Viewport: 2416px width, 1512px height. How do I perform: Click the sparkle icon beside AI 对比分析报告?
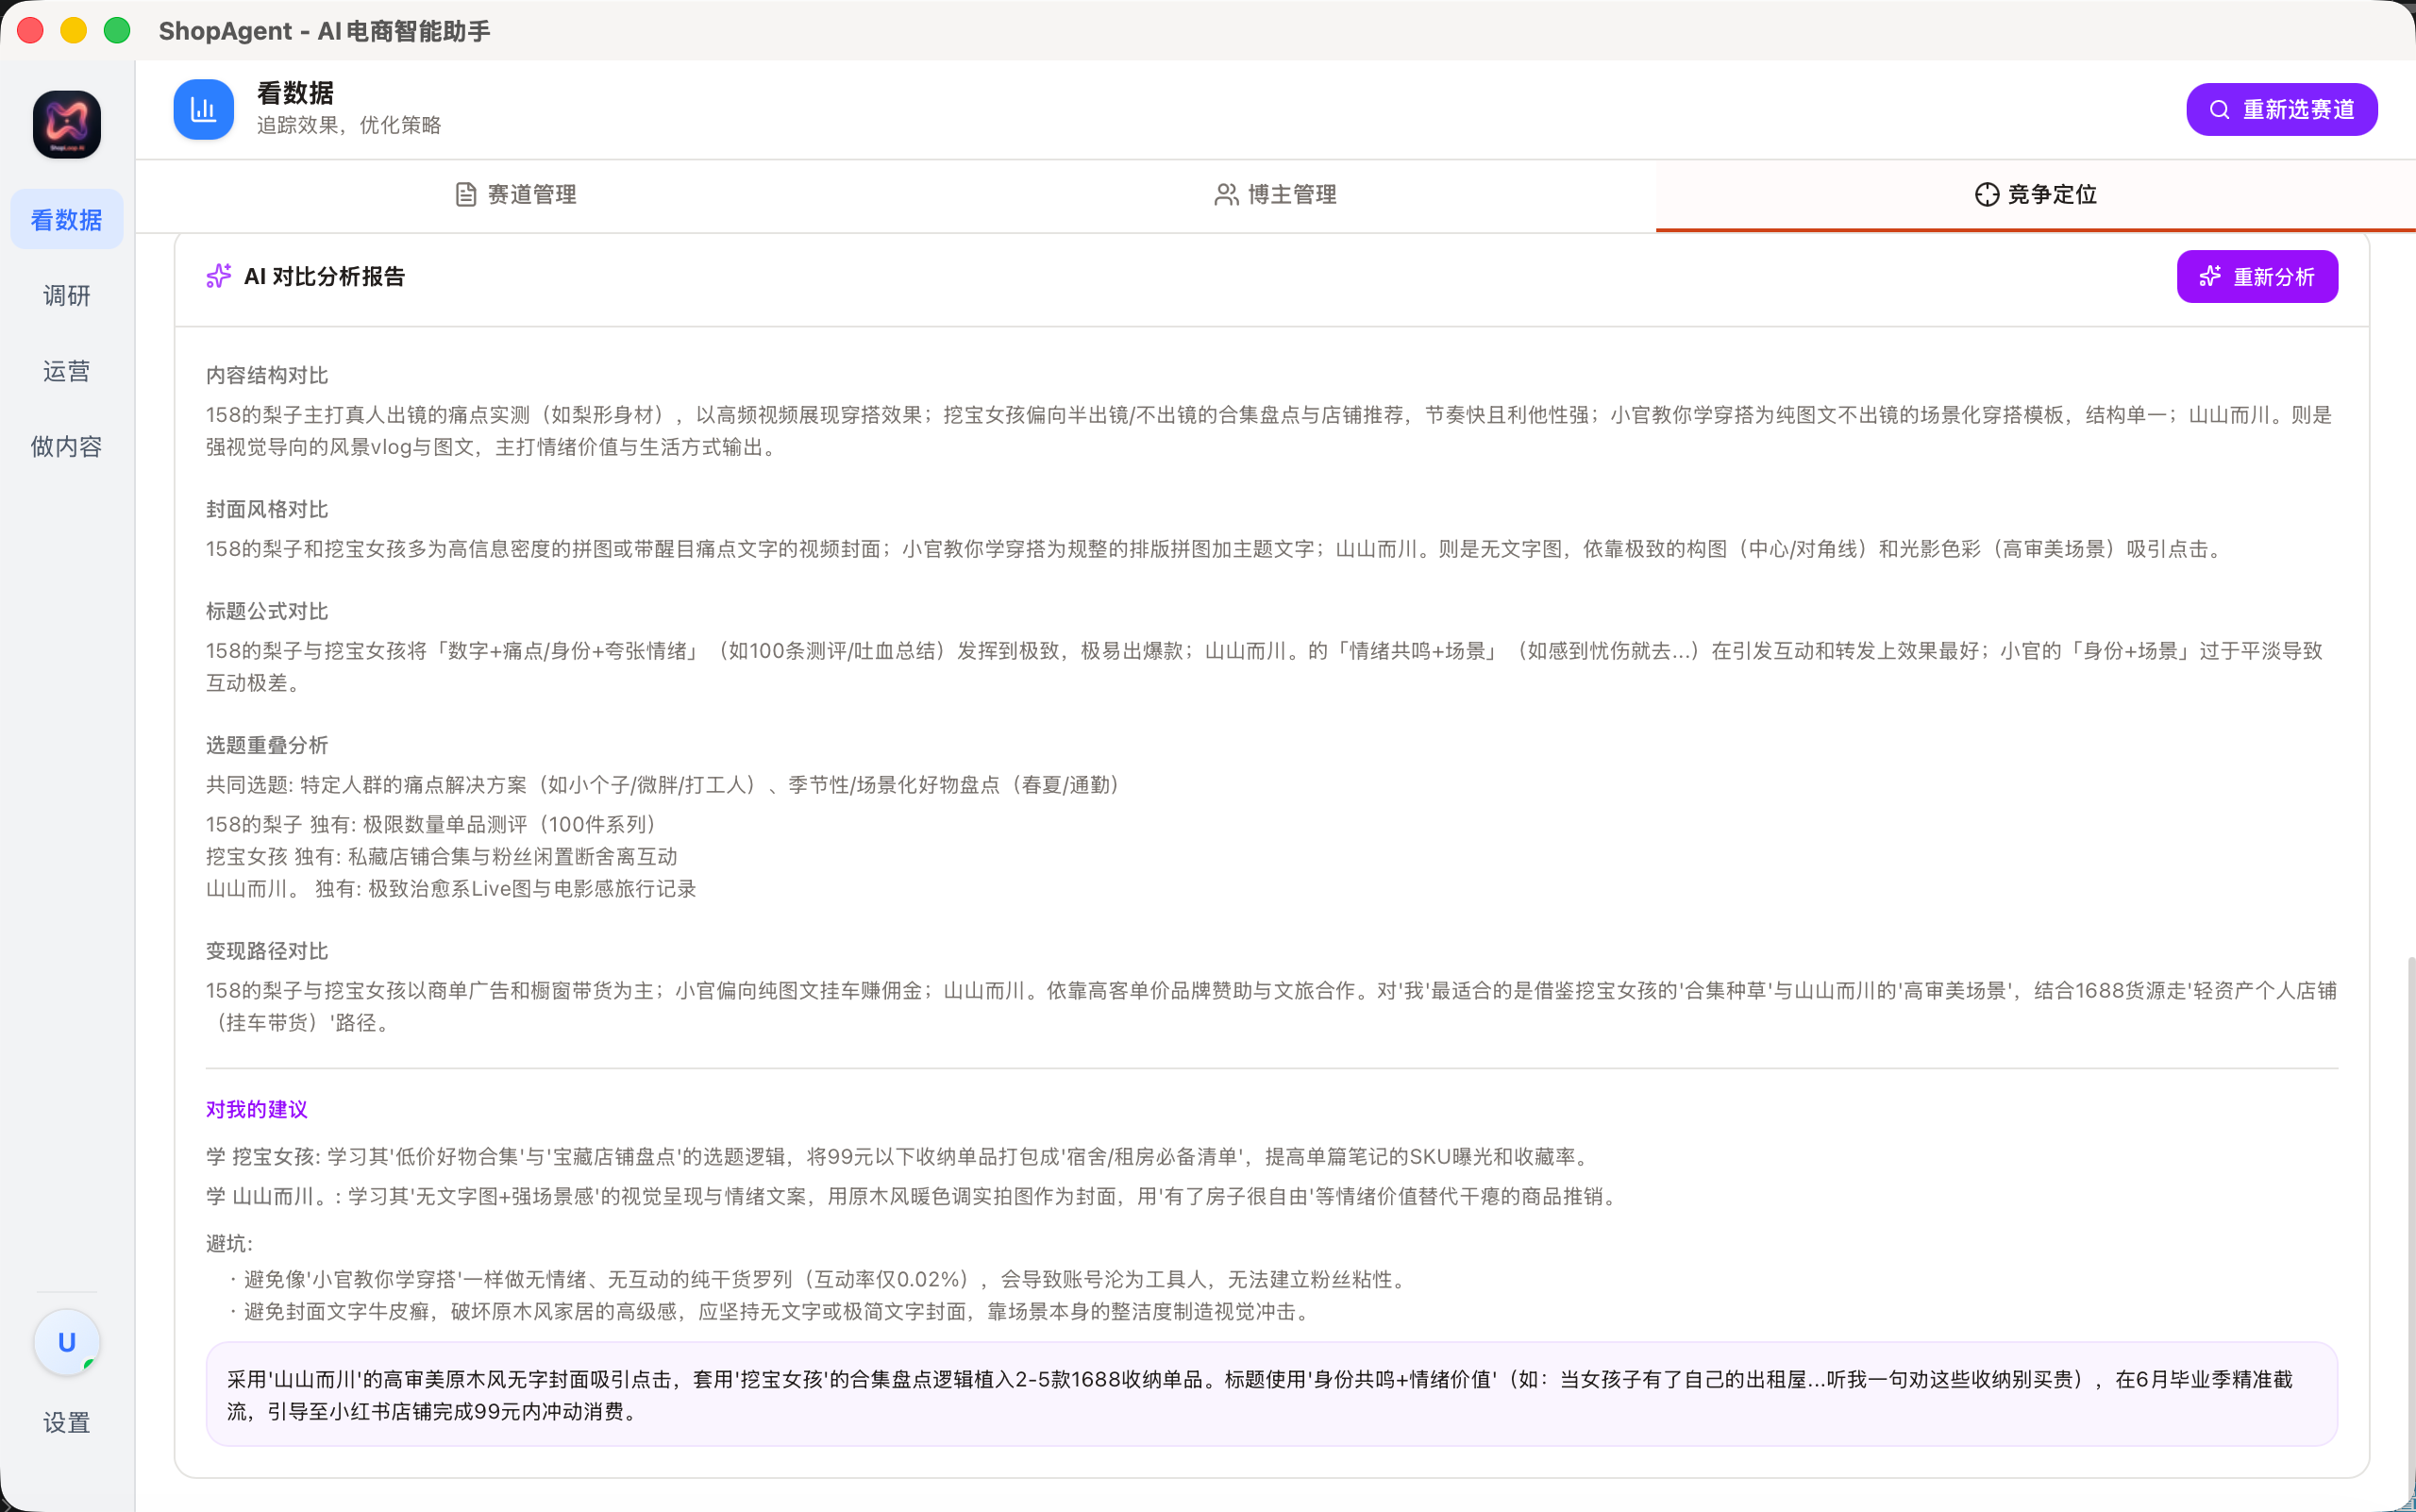point(218,276)
